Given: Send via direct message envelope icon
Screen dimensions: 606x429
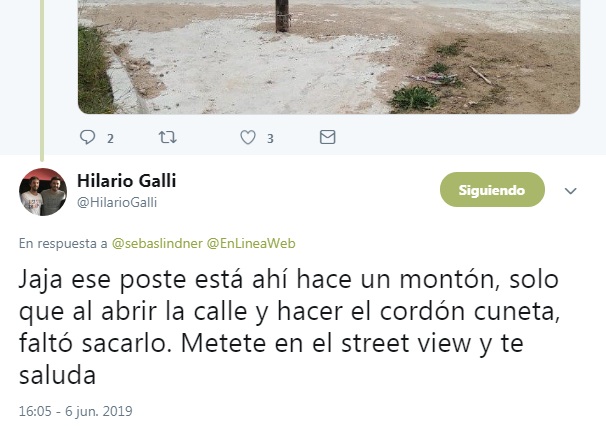Looking at the screenshot, I should (327, 137).
